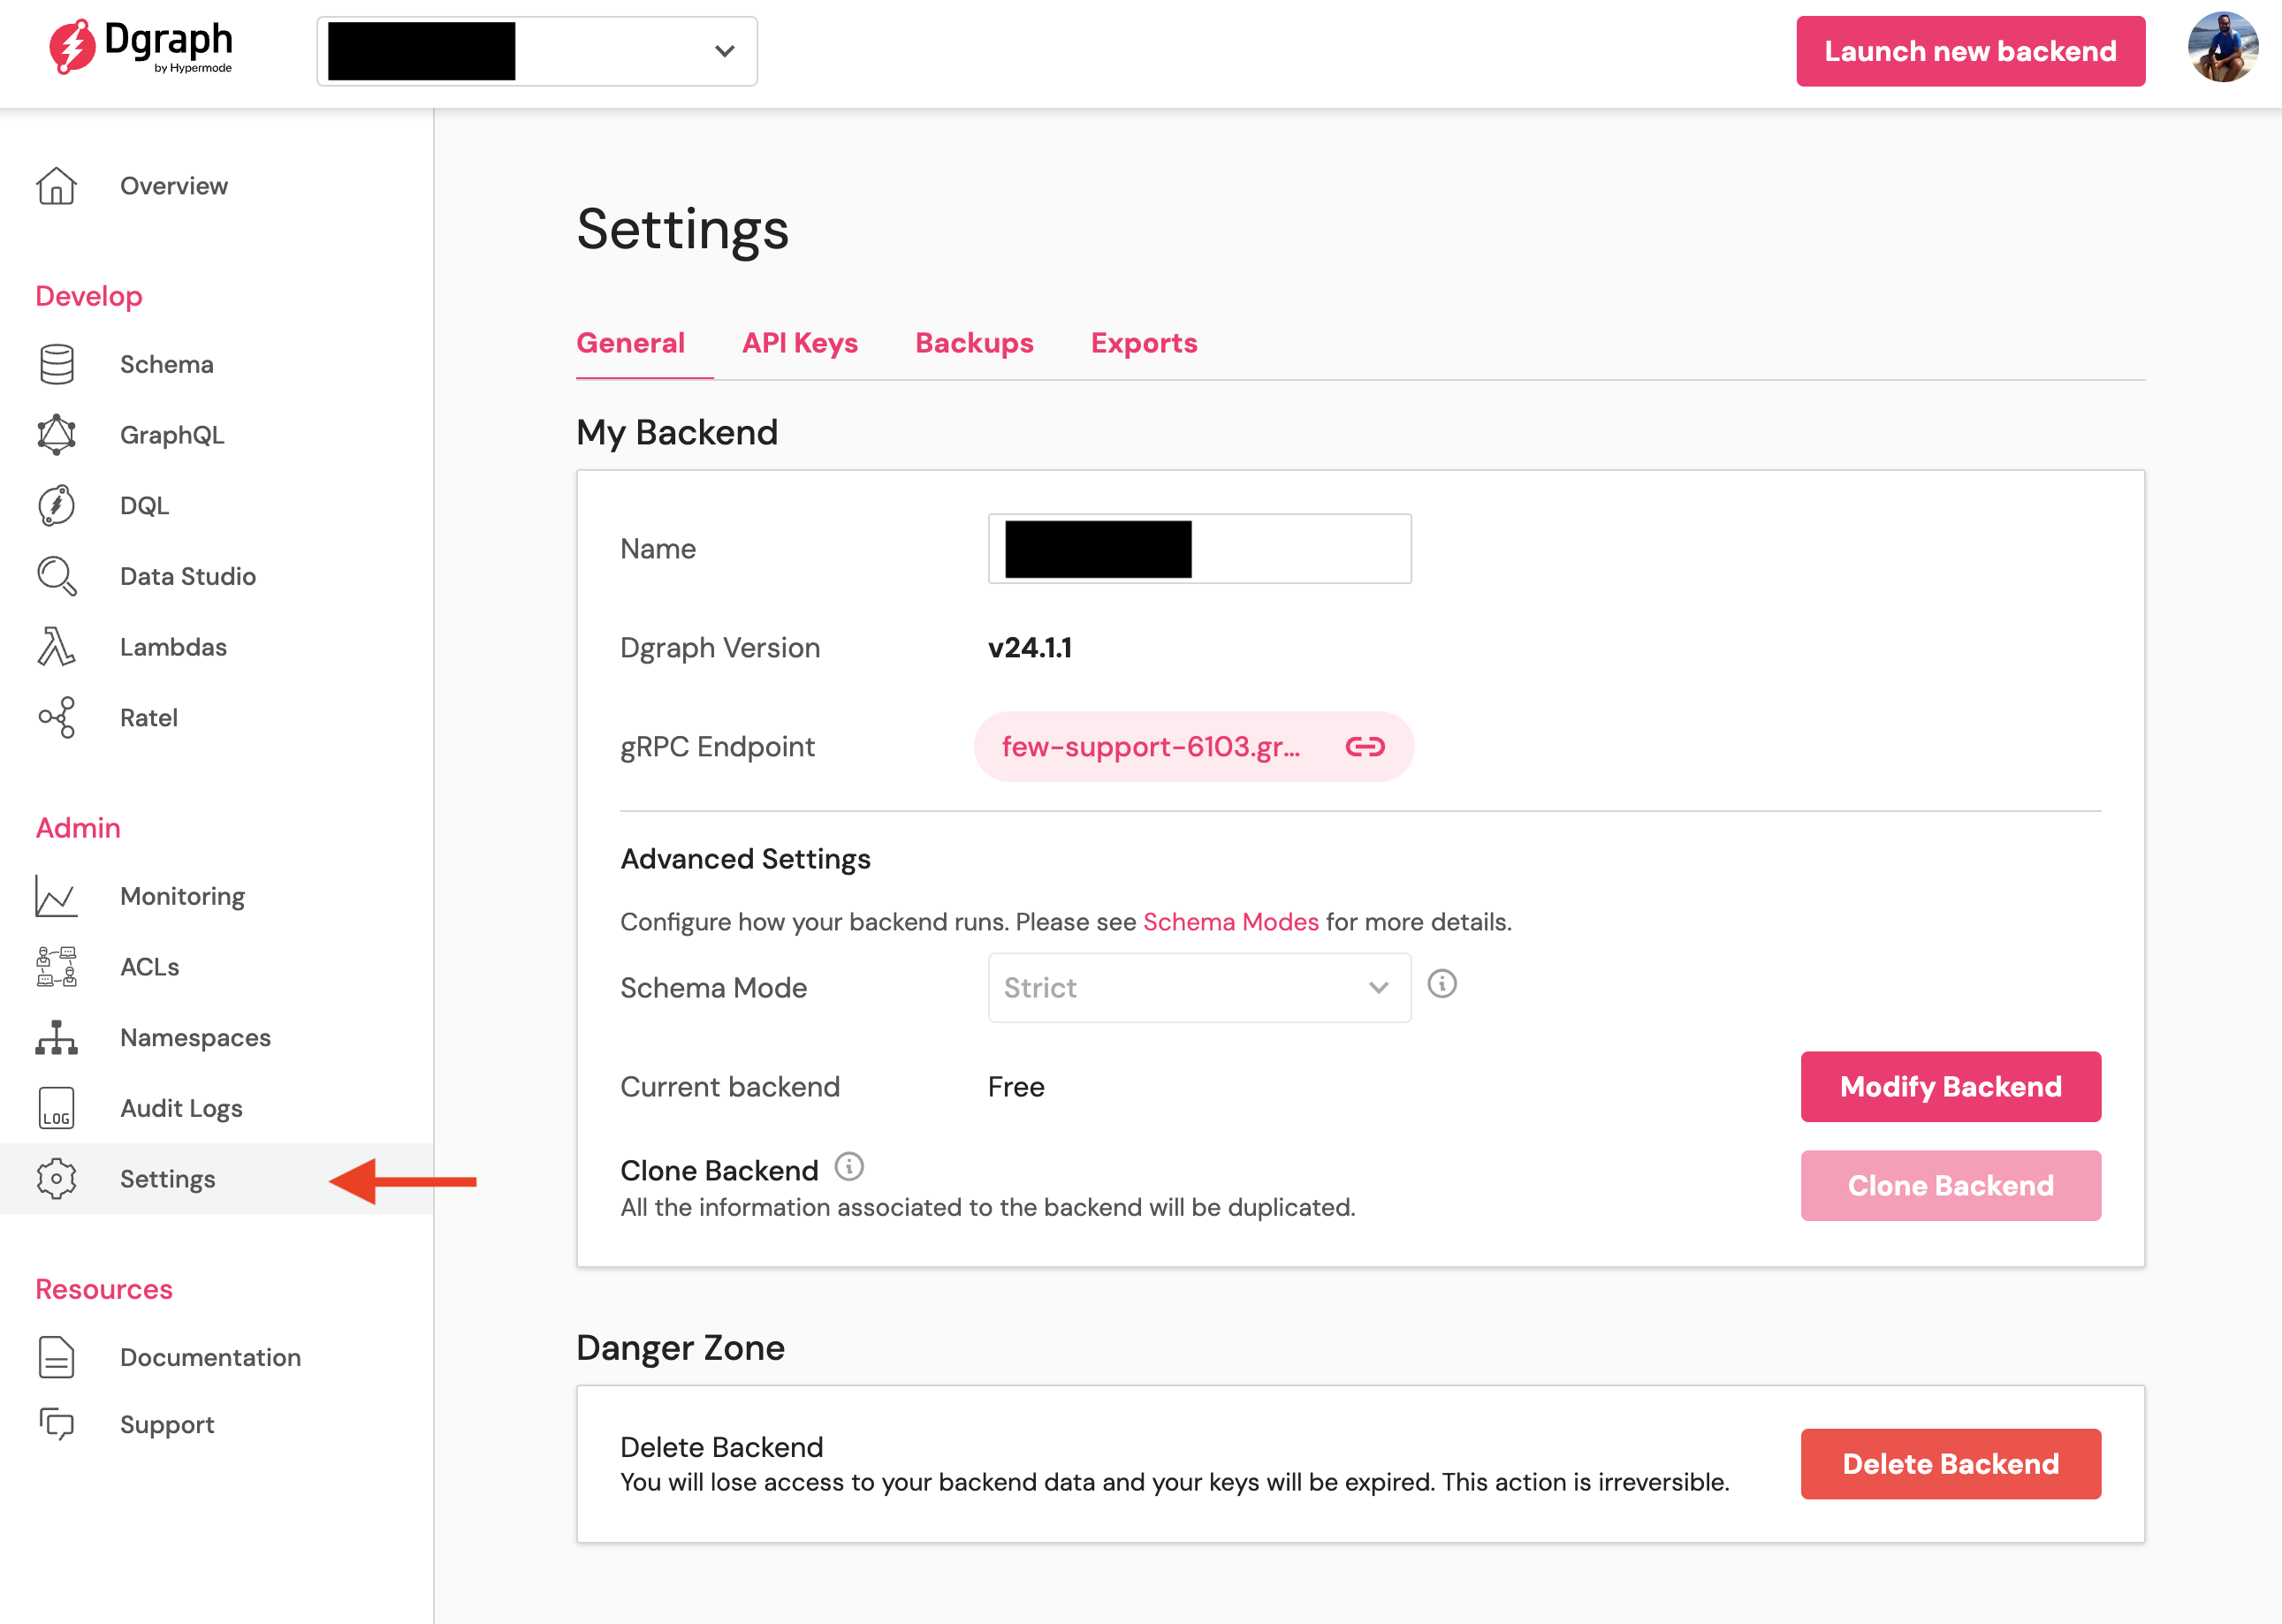The width and height of the screenshot is (2282, 1624).
Task: Click the Namespaces hierarchy icon
Action: pos(57,1038)
